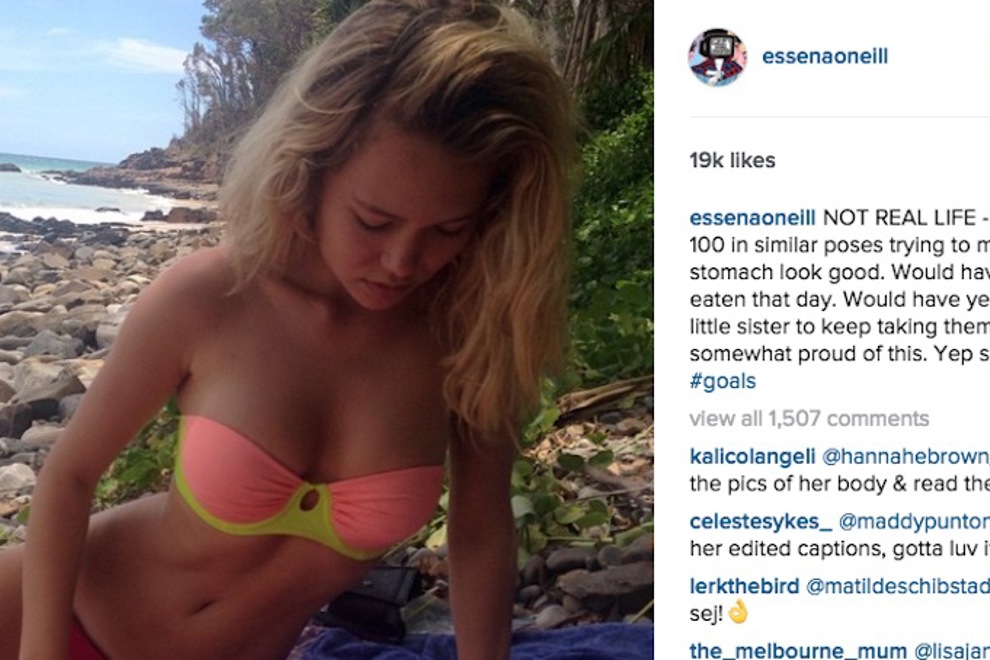This screenshot has width=990, height=660.
Task: Open the mentioned @maddypunton profile
Action: (914, 522)
